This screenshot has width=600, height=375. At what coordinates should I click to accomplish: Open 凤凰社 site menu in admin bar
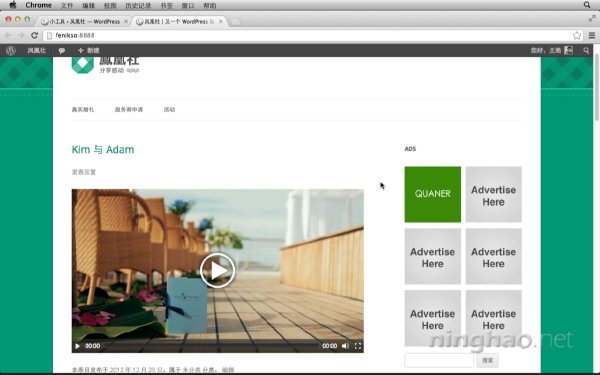36,50
